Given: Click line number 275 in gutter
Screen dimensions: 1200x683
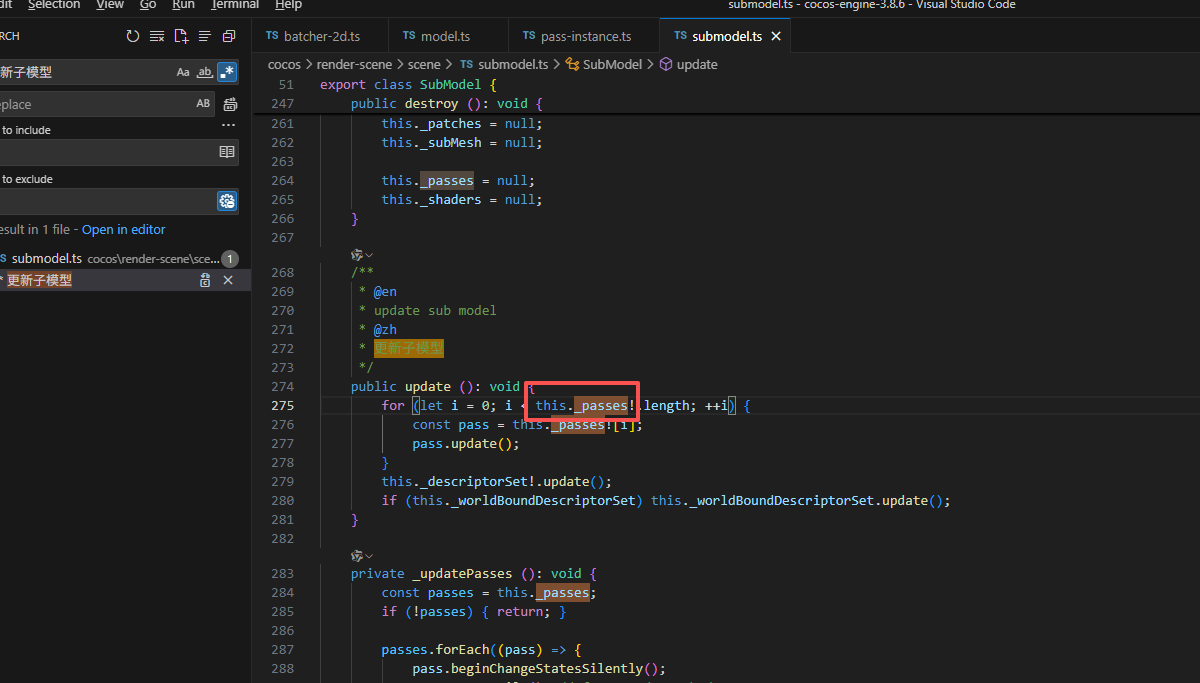Looking at the screenshot, I should tap(282, 406).
